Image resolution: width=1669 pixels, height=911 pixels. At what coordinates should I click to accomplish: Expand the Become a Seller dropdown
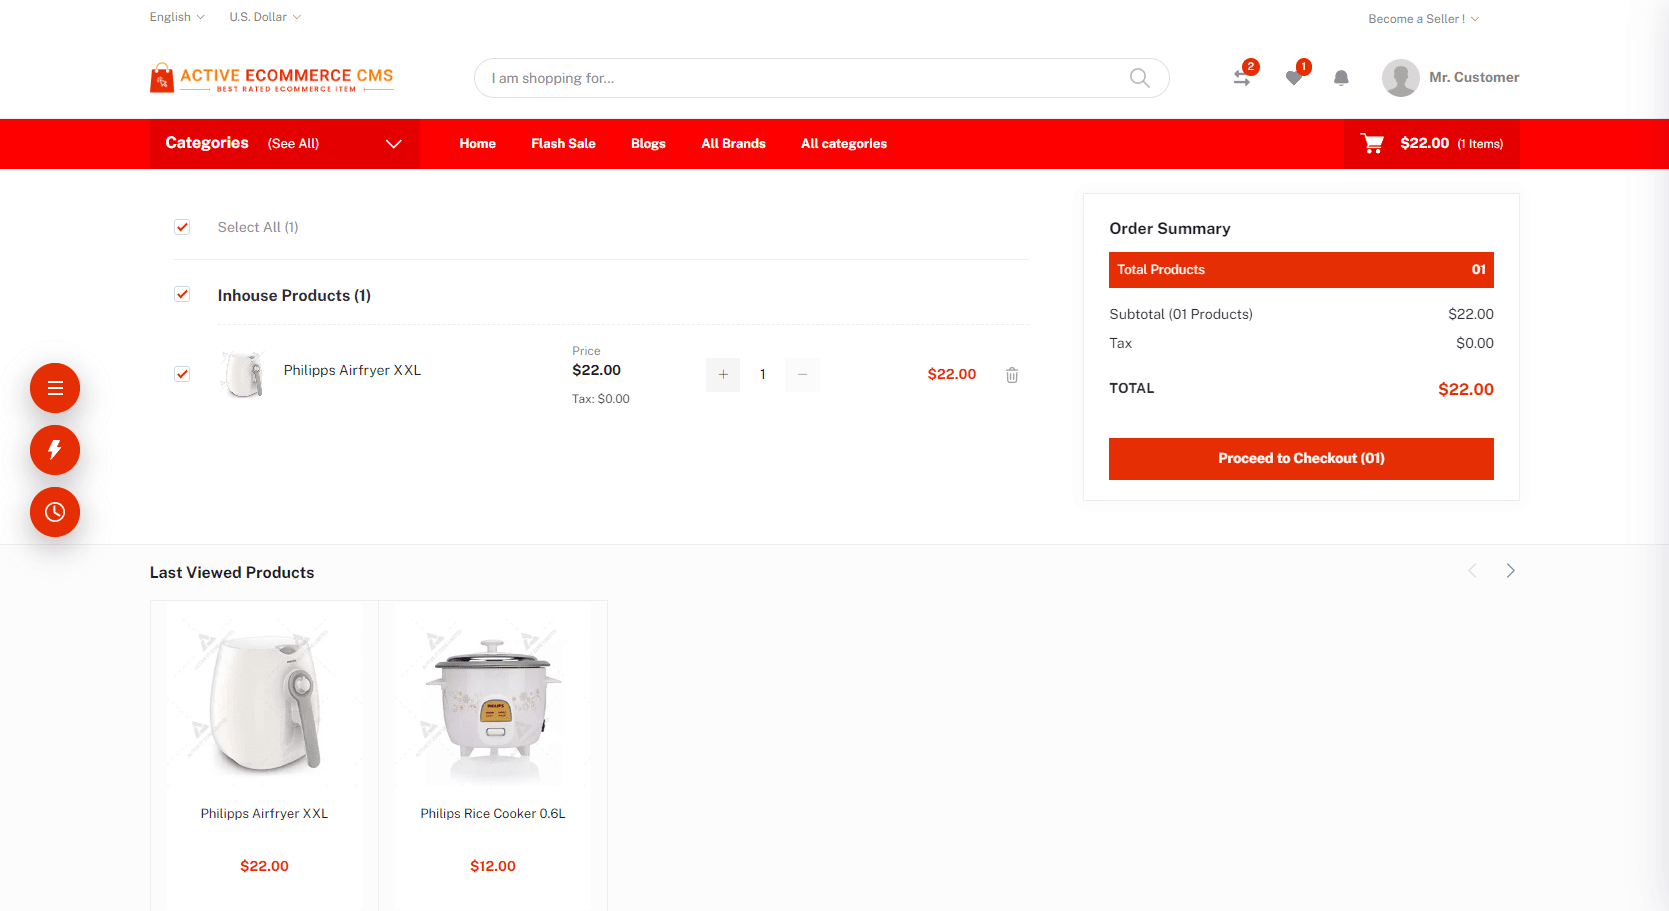coord(1424,19)
